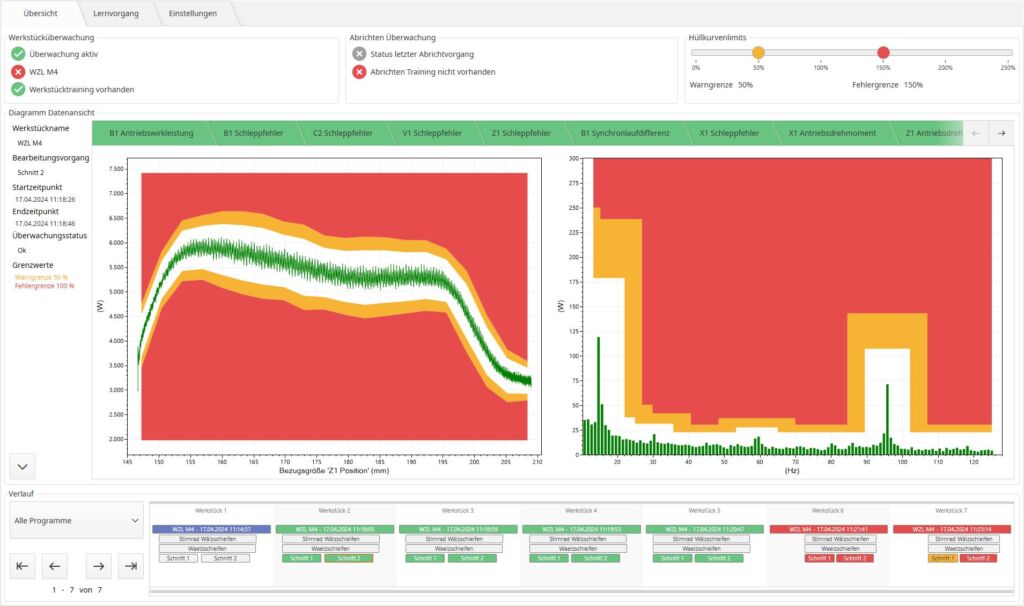The image size is (1024, 606).
Task: Click green check beside Werkstücktraining vorhanden
Action: [18, 89]
